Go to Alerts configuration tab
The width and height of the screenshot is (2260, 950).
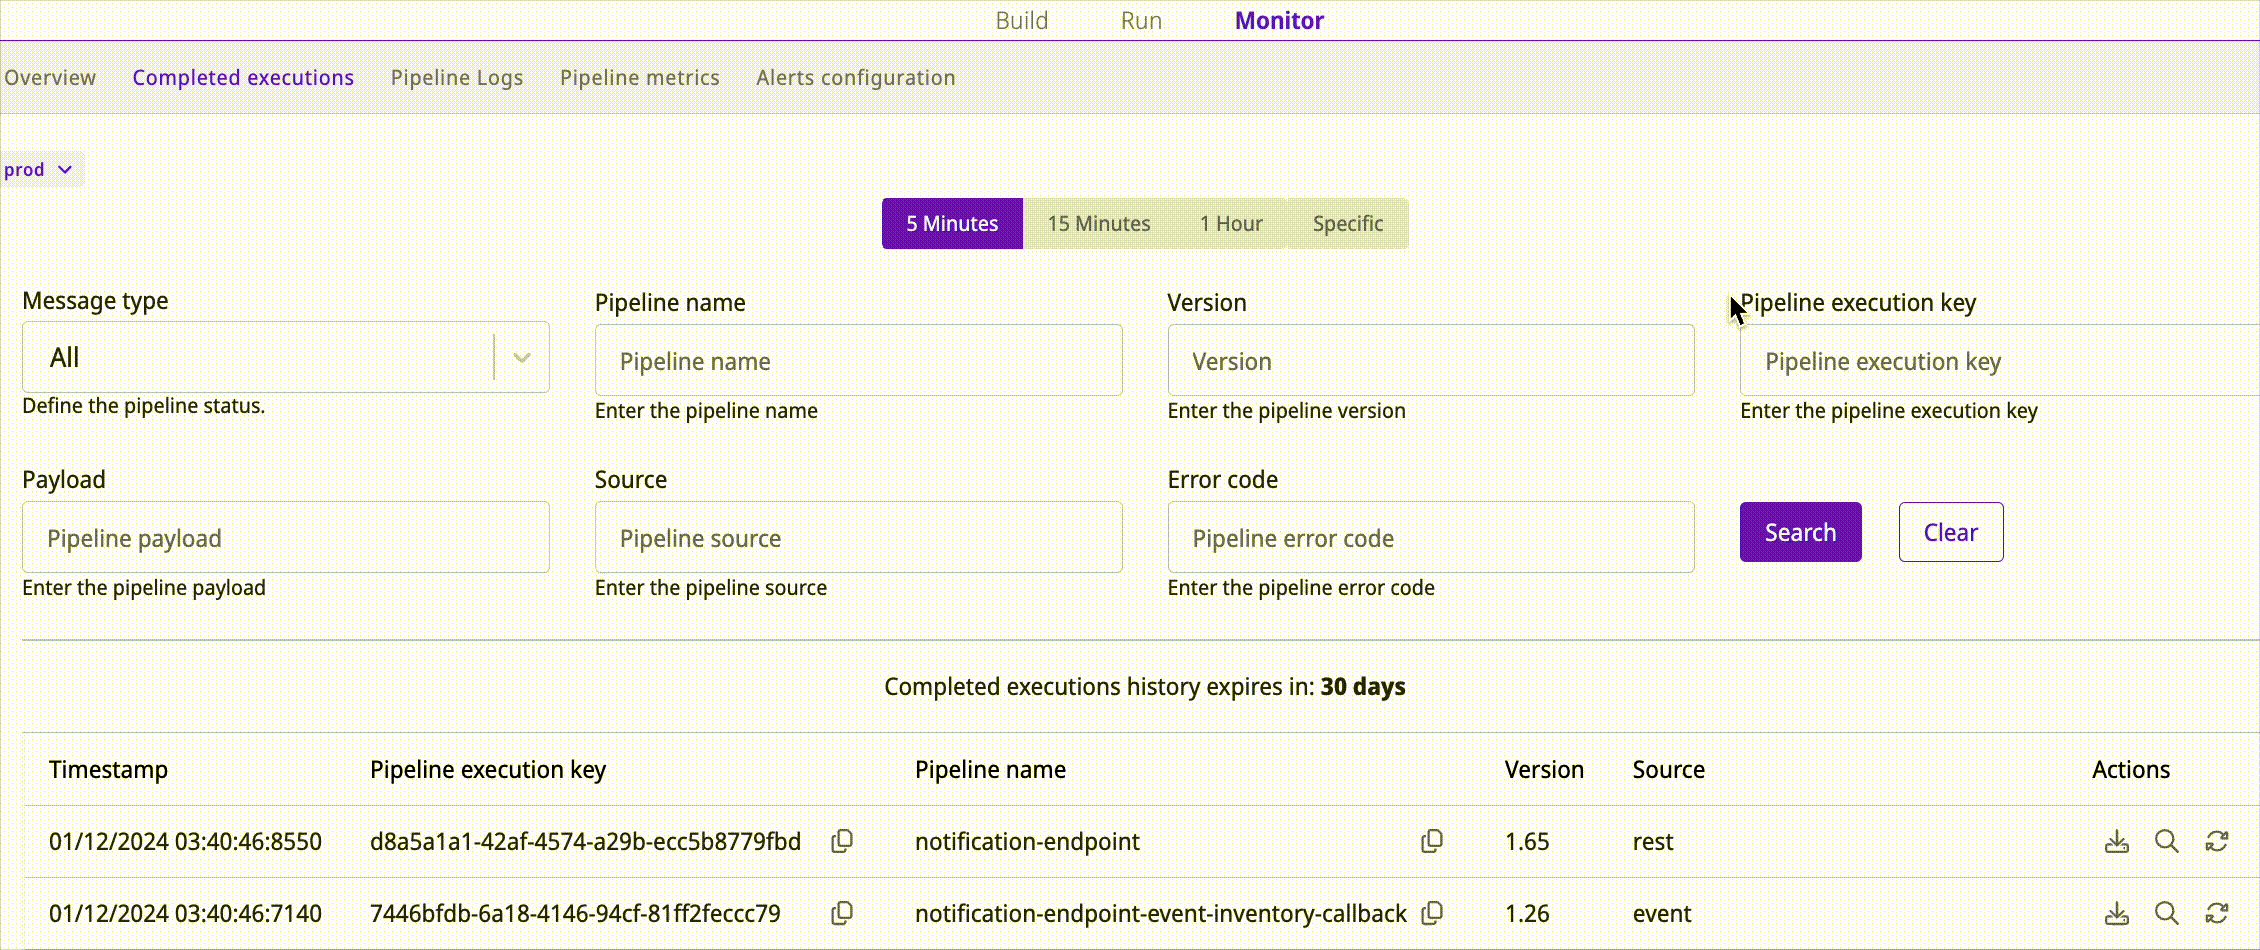[x=855, y=77]
